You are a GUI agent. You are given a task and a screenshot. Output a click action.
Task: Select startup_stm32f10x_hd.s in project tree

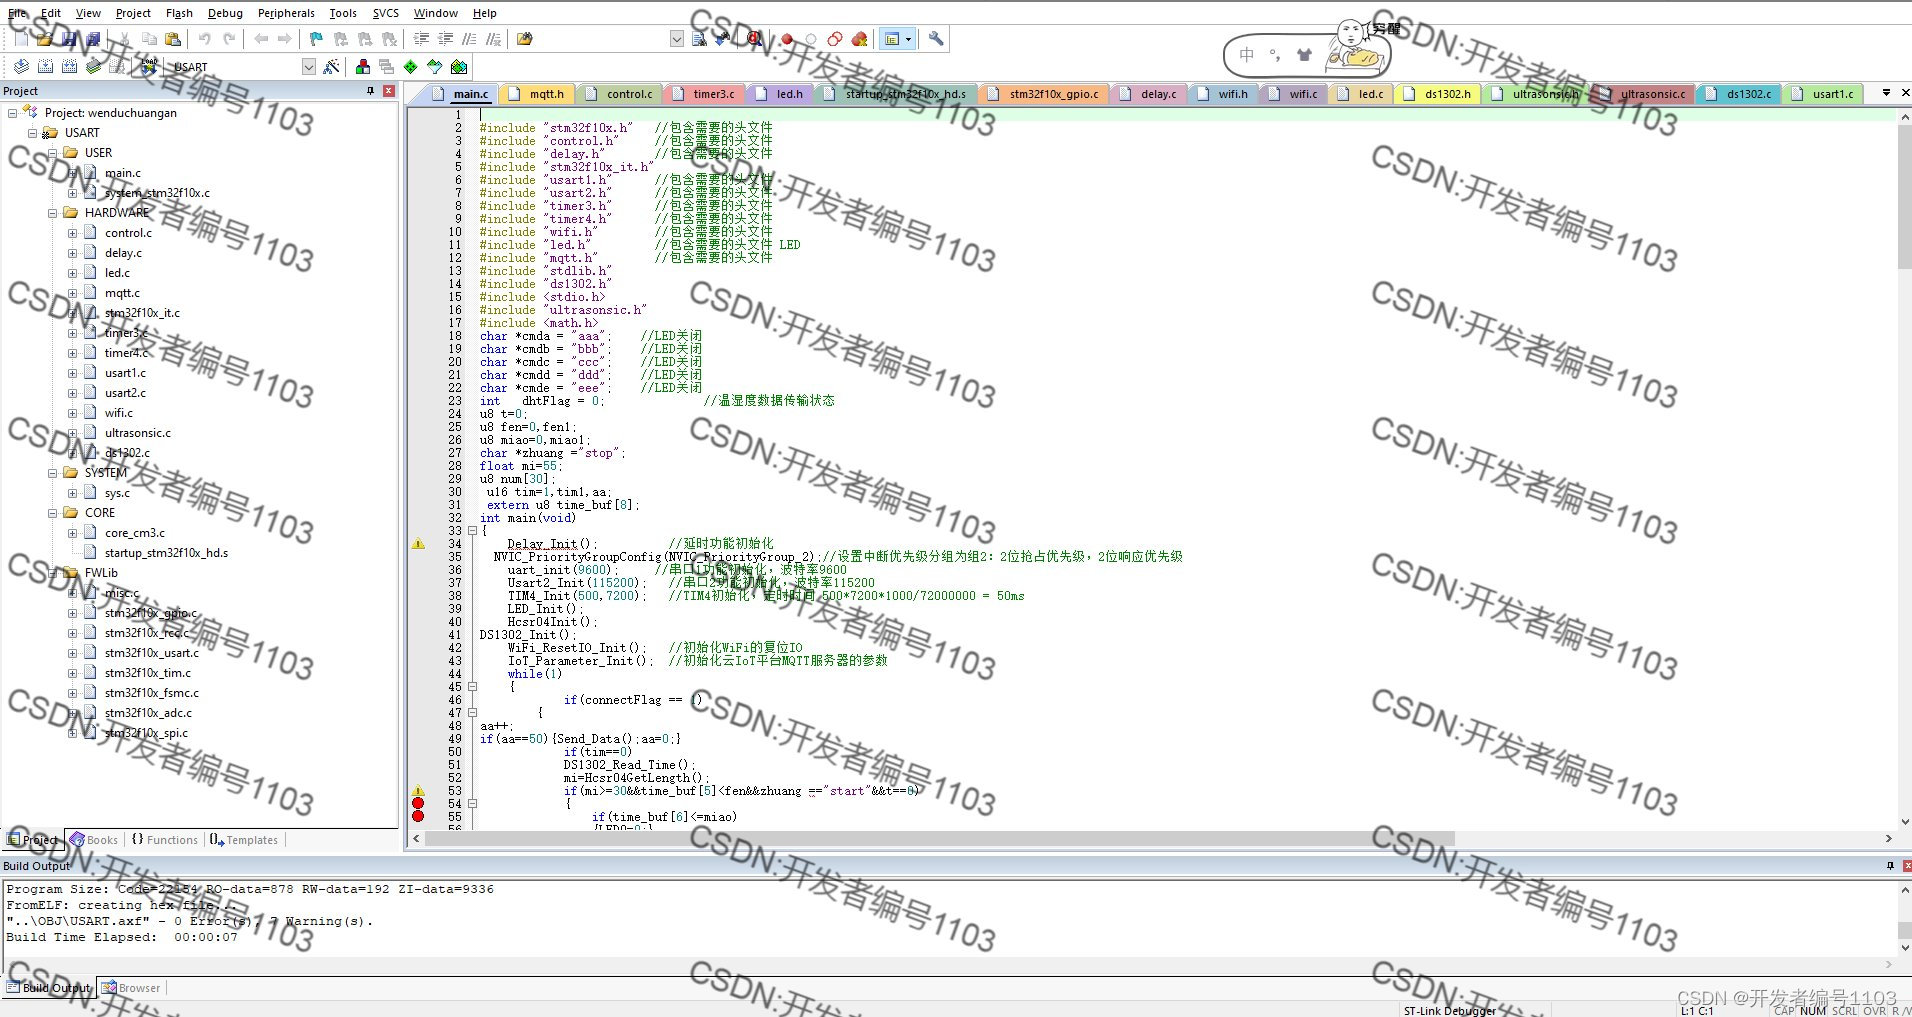tap(166, 553)
